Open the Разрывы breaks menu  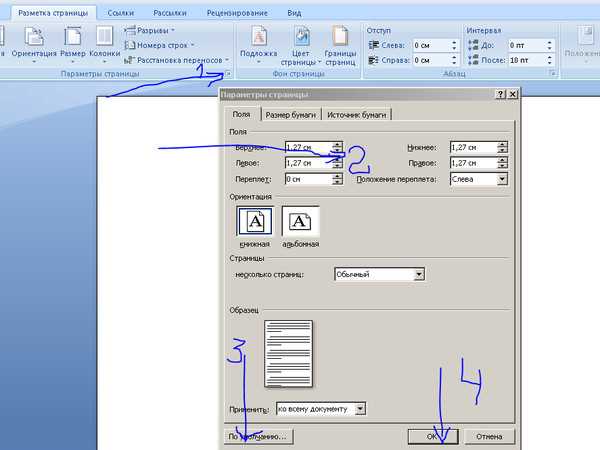[150, 30]
